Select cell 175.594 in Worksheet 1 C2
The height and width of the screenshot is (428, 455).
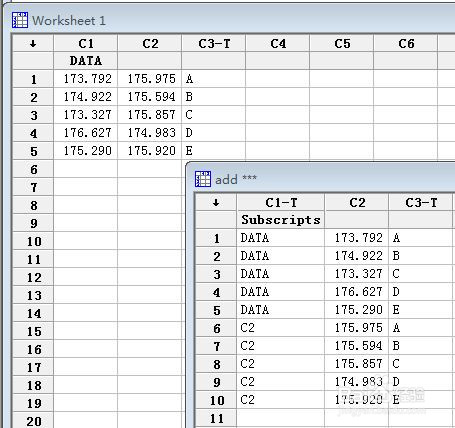point(150,97)
